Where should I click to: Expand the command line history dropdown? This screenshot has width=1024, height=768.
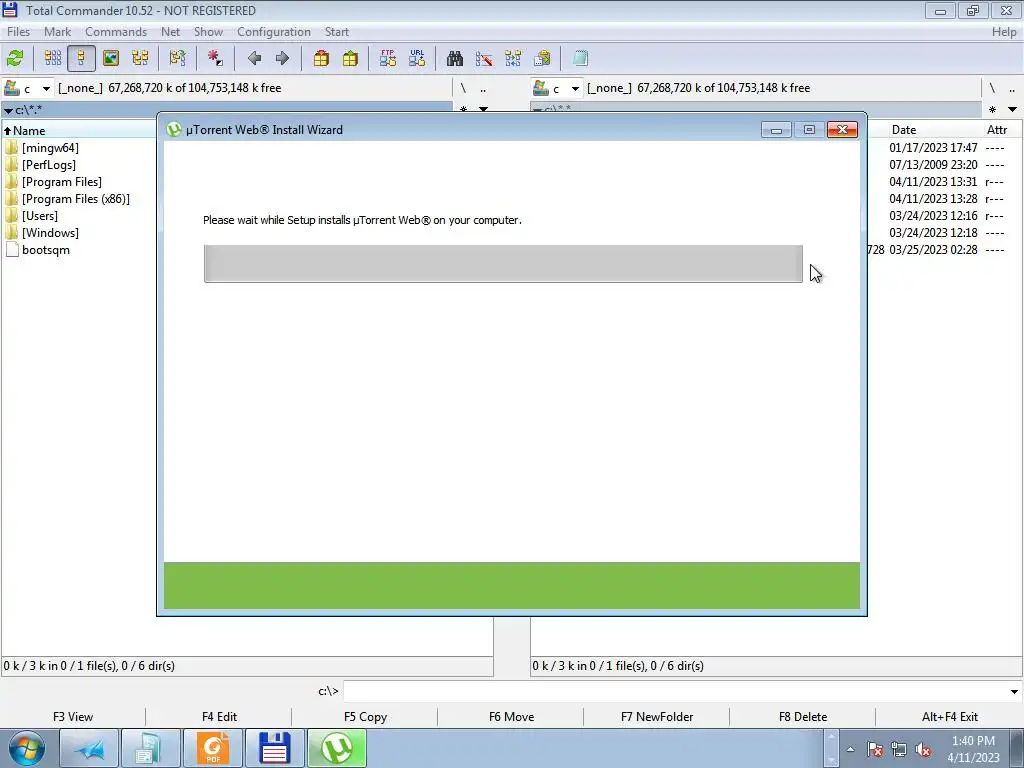[1014, 691]
